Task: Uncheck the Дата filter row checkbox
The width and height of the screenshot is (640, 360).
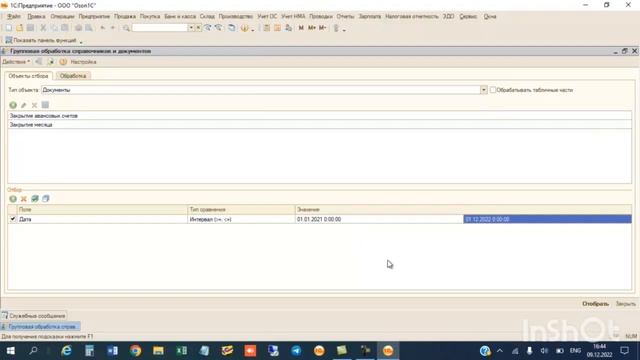Action: click(x=13, y=219)
